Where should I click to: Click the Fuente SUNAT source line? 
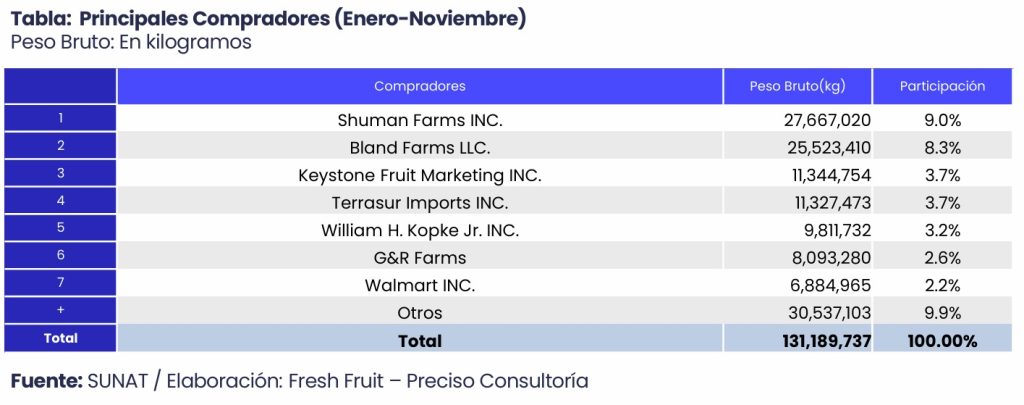point(300,381)
